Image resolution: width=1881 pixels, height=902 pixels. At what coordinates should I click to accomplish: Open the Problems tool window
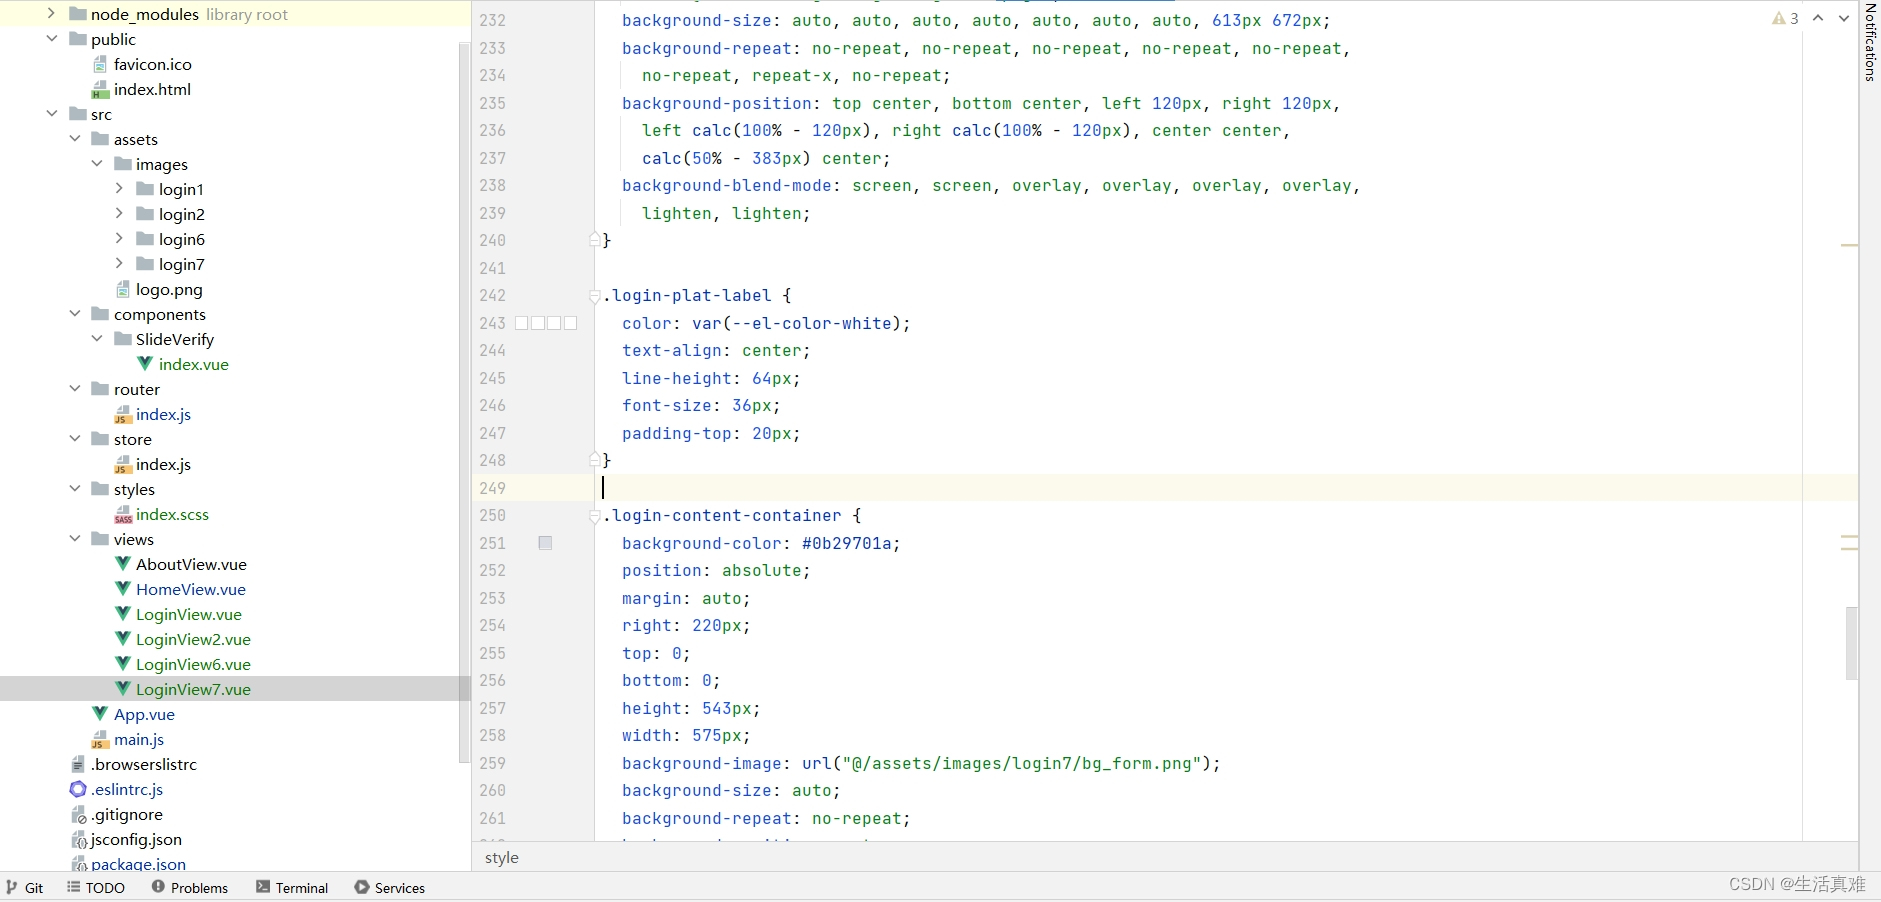(x=190, y=888)
